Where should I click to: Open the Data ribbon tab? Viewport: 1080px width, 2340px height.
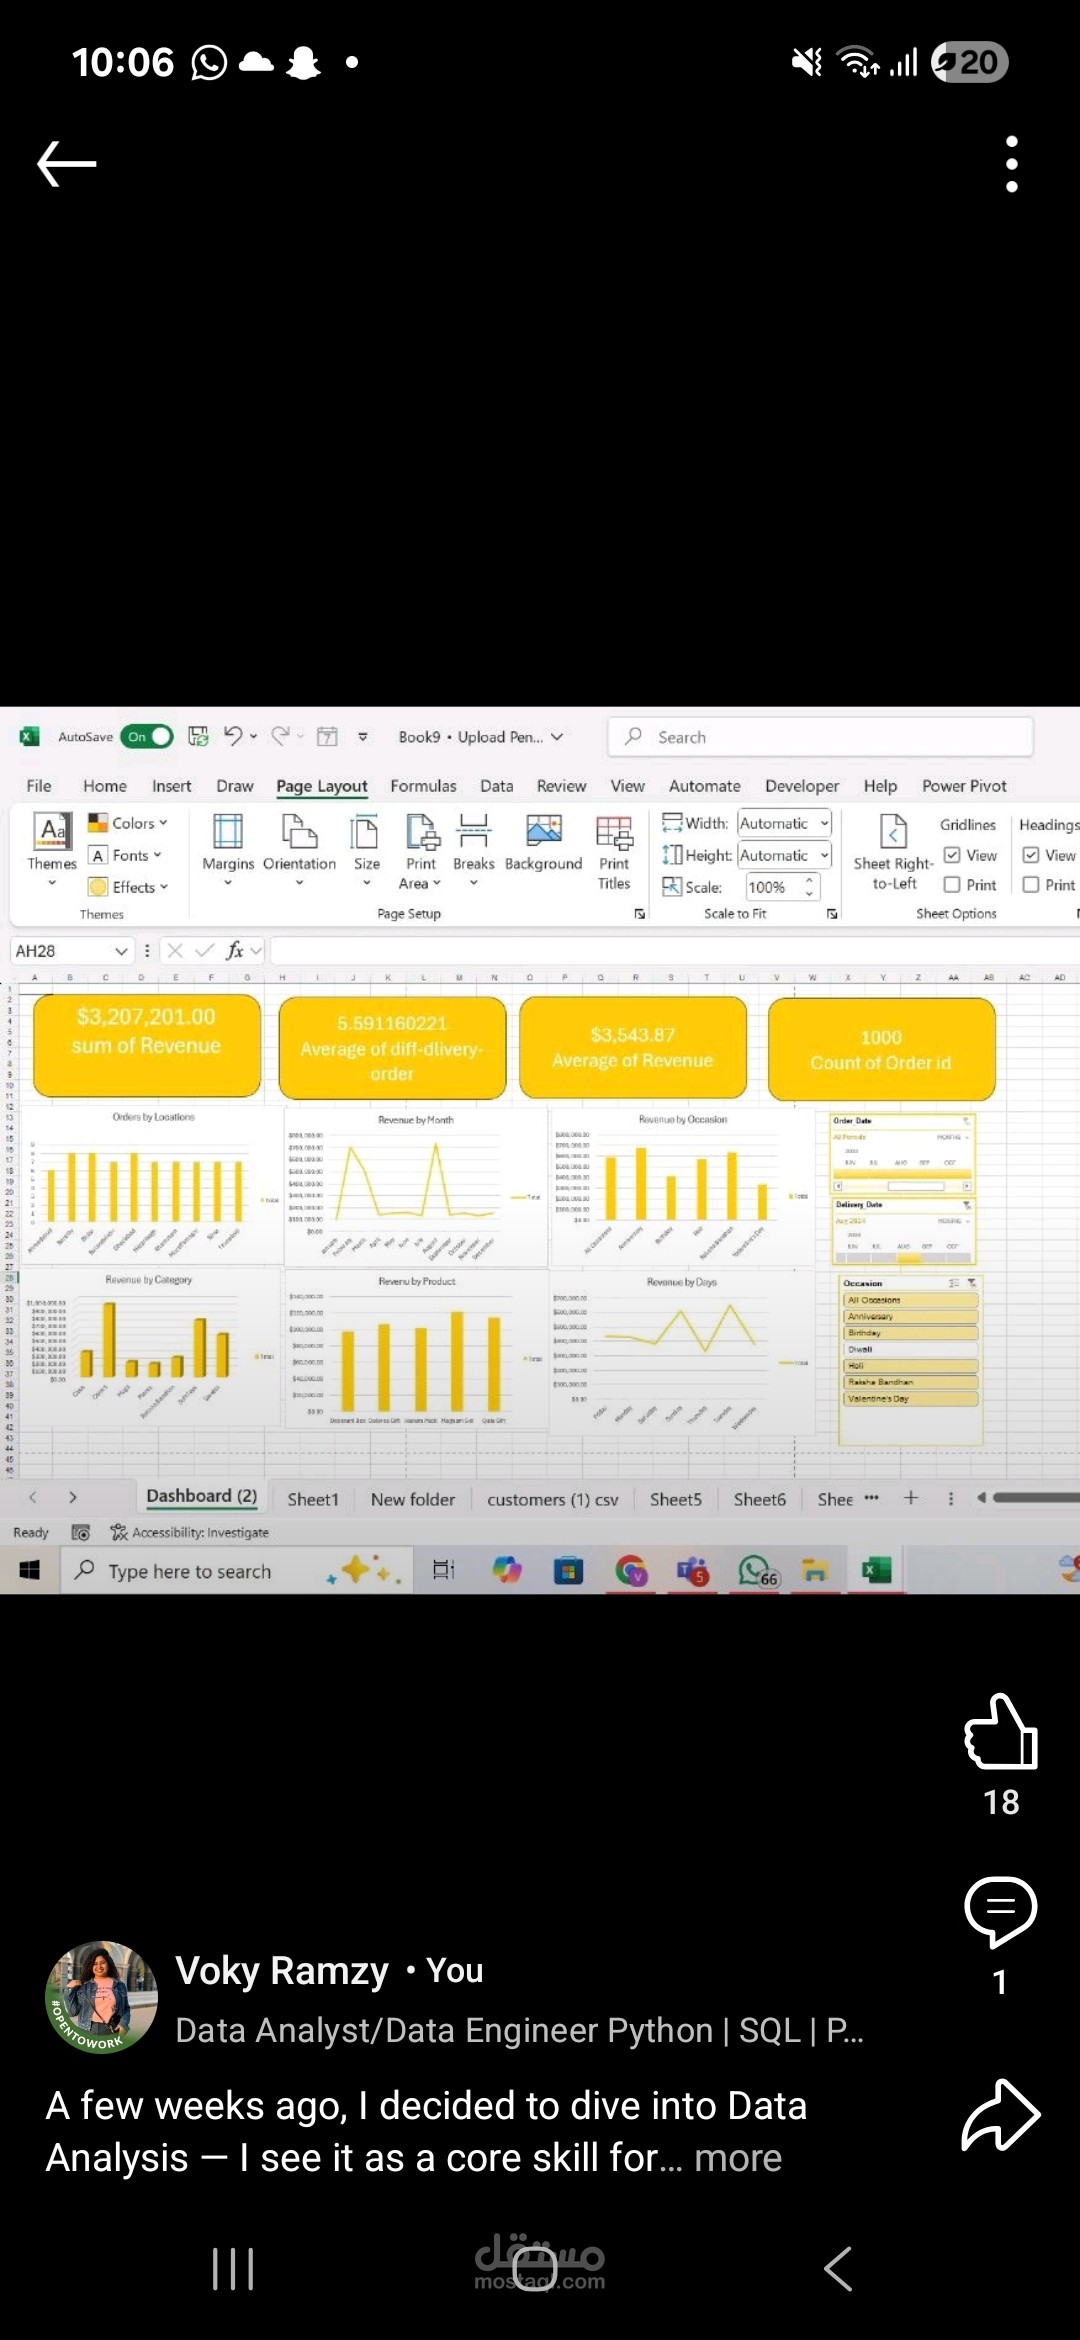click(496, 786)
